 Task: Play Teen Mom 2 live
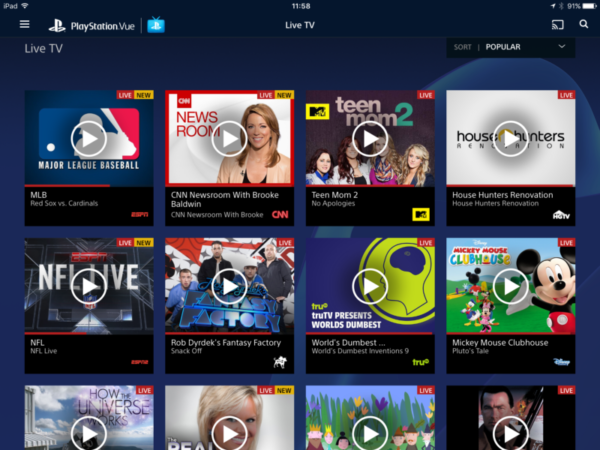(x=370, y=139)
